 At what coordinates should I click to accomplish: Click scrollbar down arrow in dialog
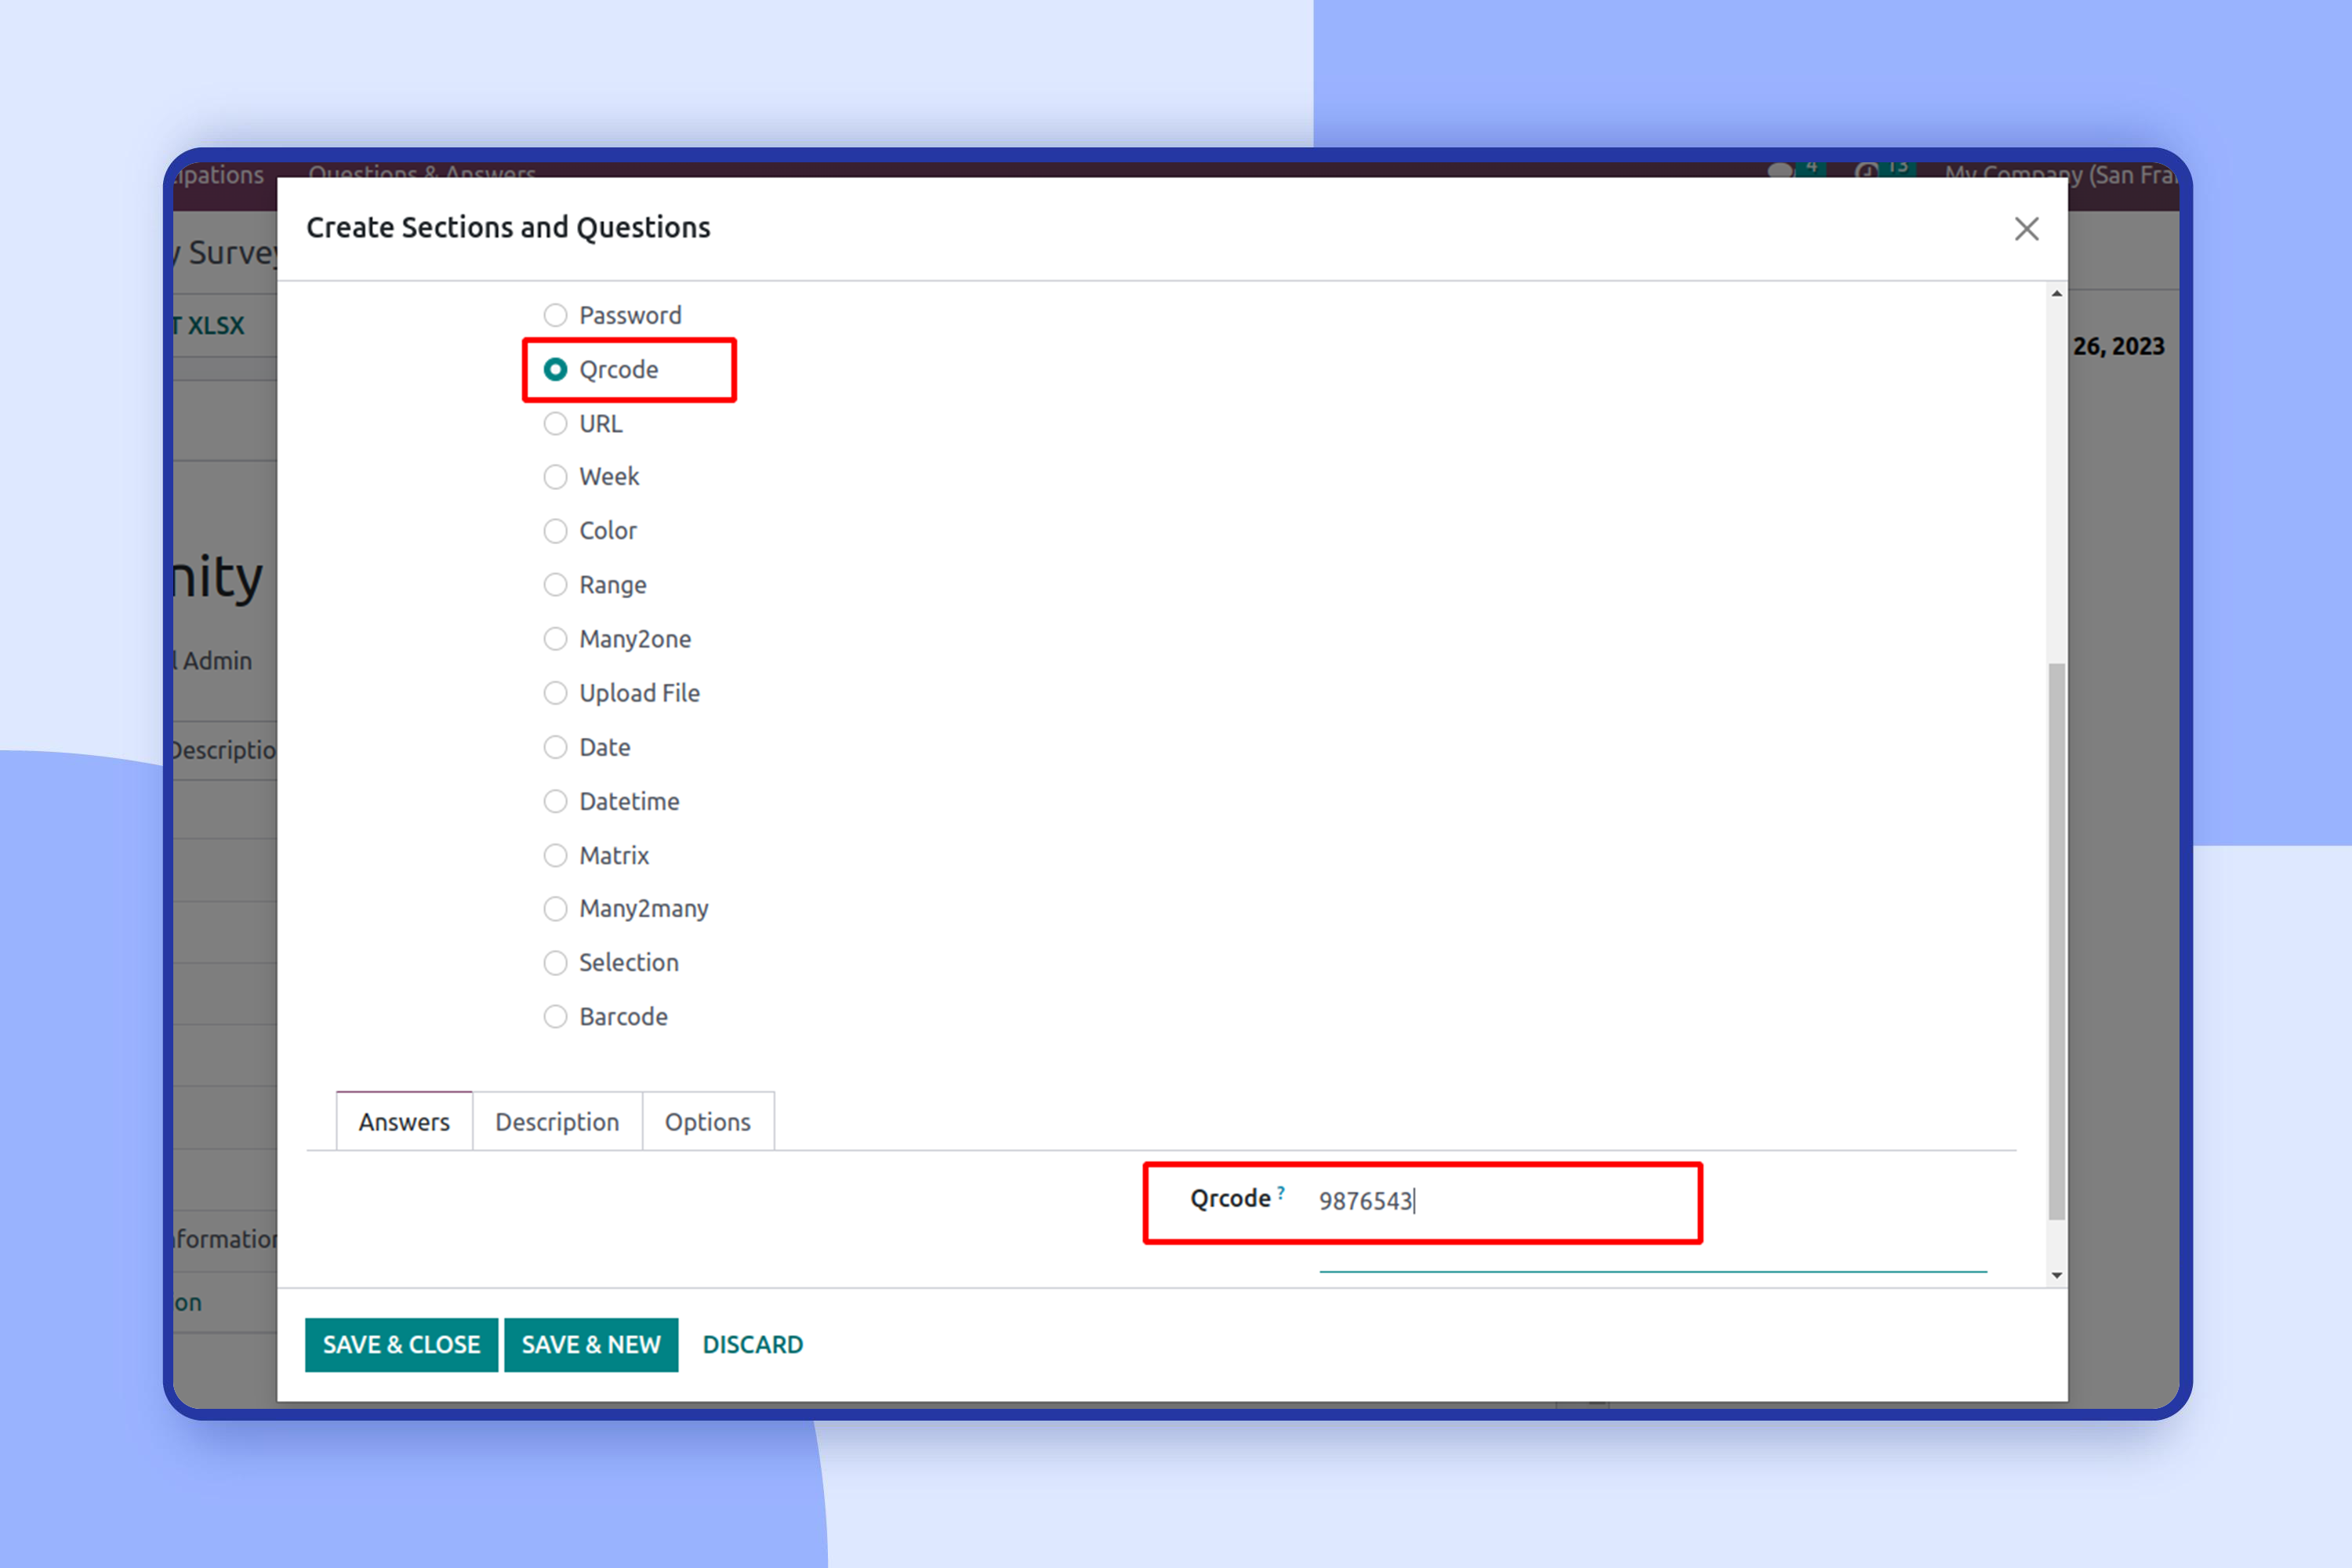(2056, 1275)
